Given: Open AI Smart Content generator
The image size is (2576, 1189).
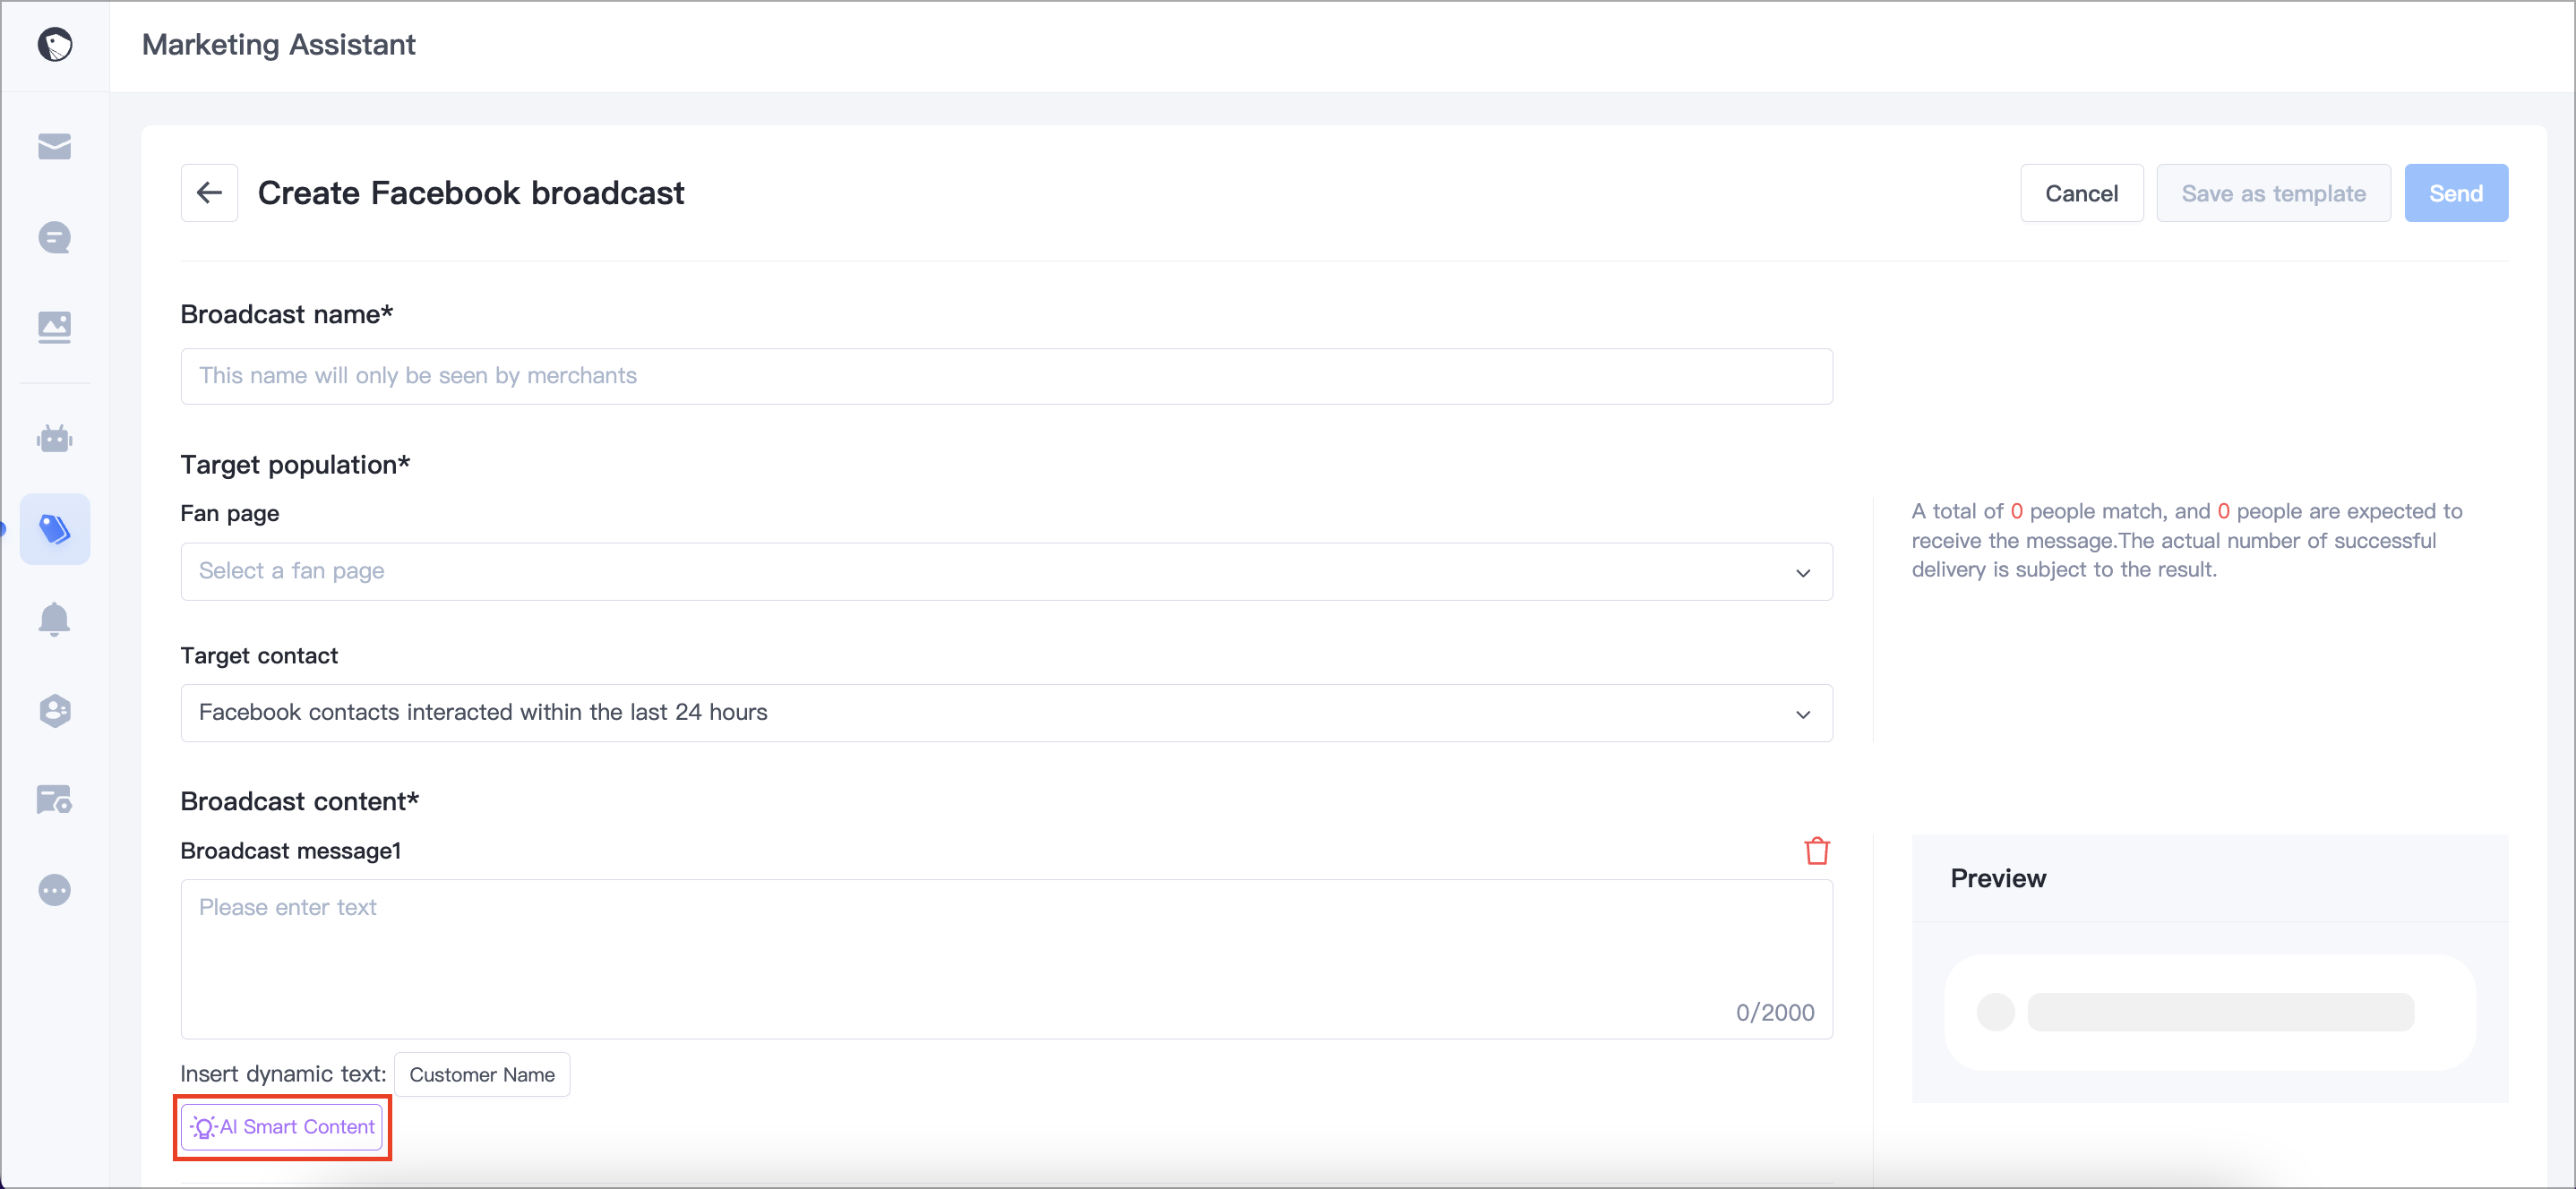Looking at the screenshot, I should pos(282,1127).
